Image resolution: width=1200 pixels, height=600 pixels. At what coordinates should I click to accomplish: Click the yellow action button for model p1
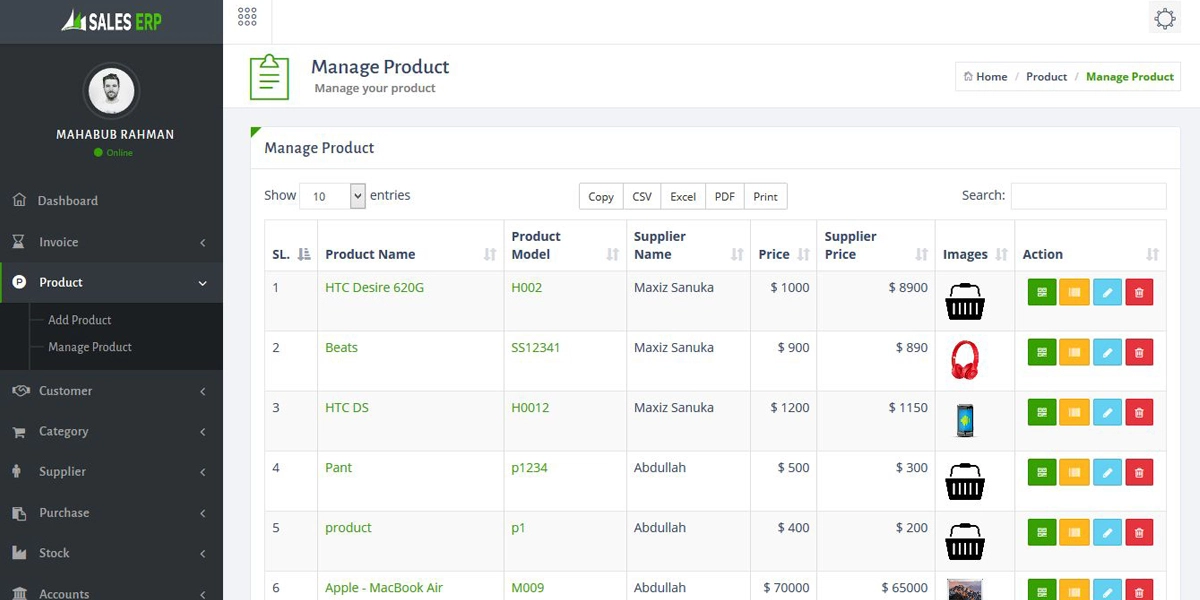coord(1074,532)
